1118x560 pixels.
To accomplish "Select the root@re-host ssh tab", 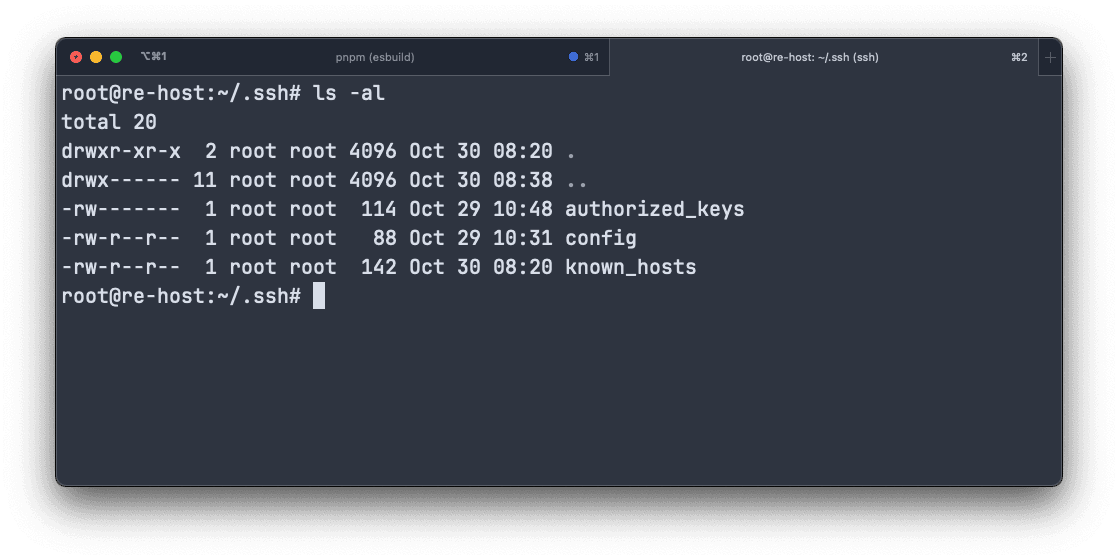I will click(809, 57).
